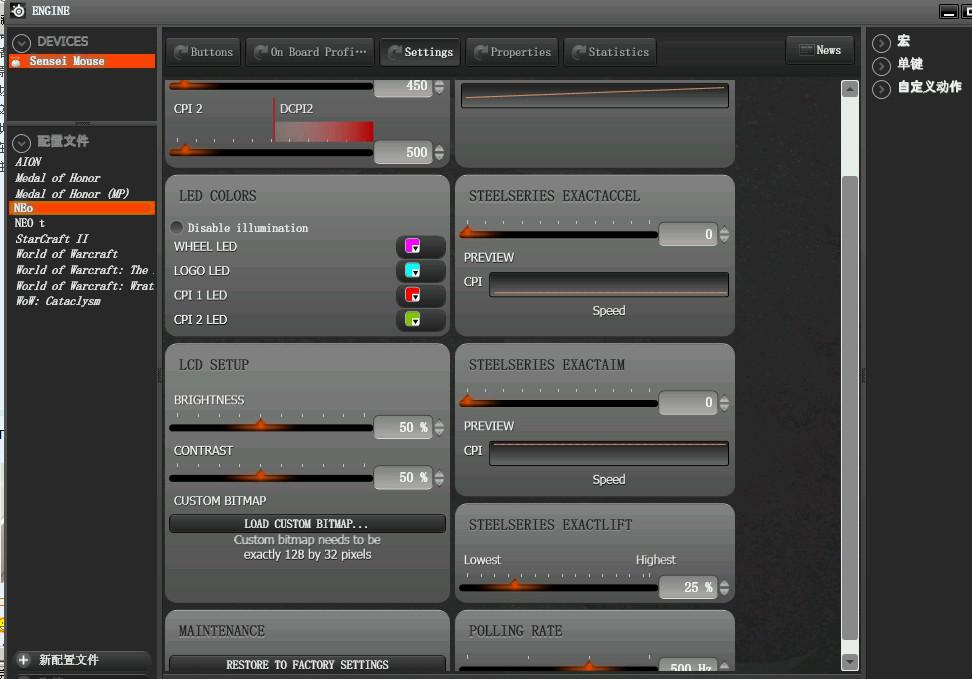Collapse the 配置文件 profiles section arrow
The image size is (972, 679).
(x=22, y=143)
